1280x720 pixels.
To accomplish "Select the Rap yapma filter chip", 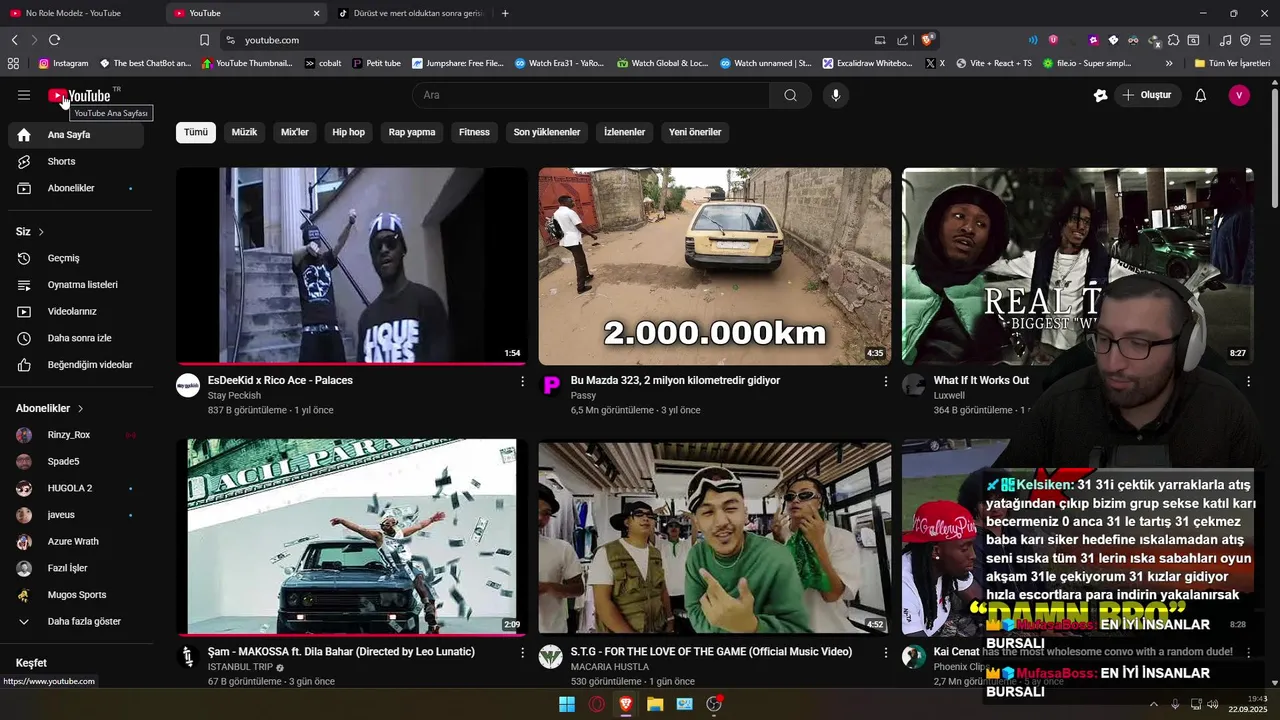I will pyautogui.click(x=412, y=132).
